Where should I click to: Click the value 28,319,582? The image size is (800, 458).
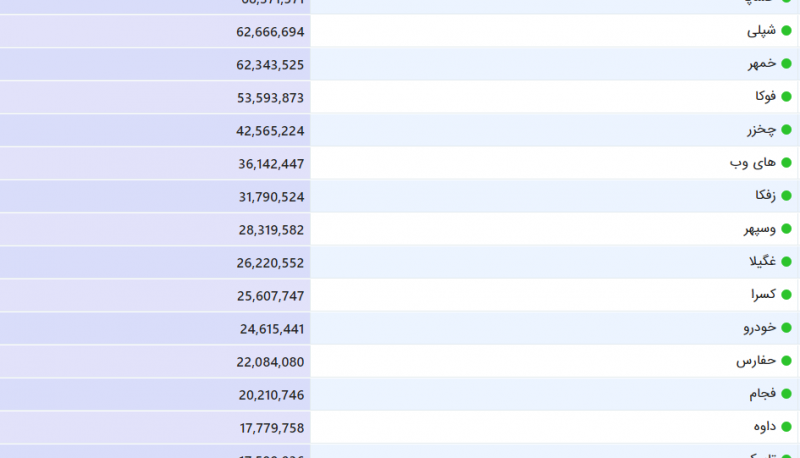coord(271,230)
